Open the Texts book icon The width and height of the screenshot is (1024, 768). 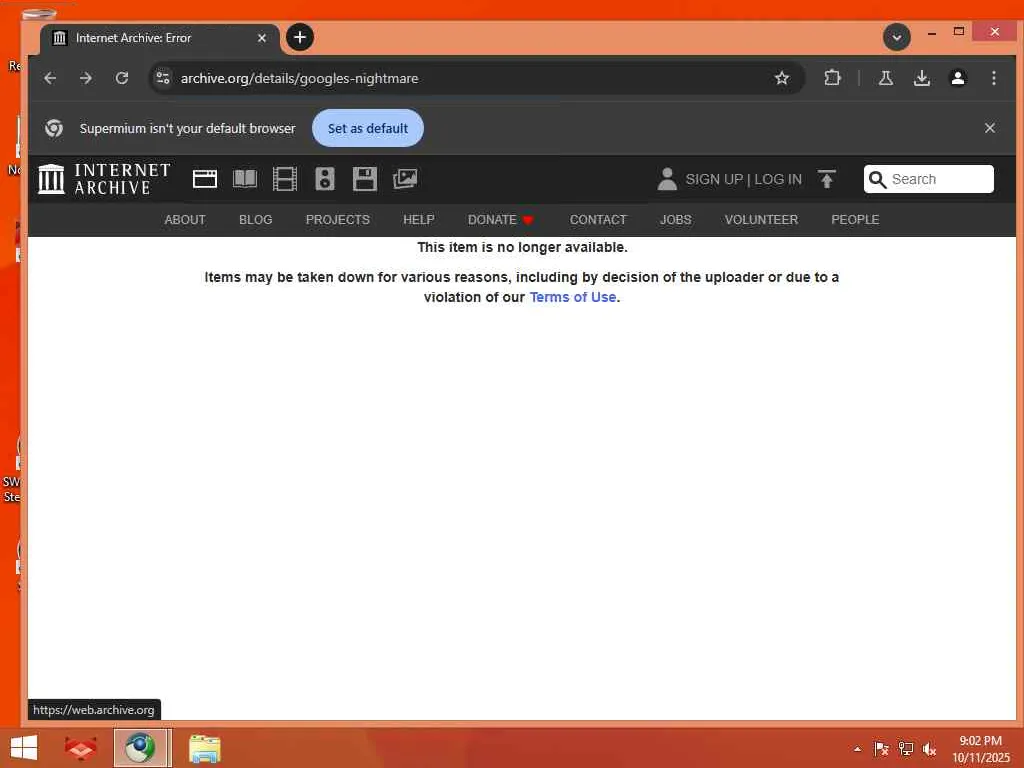coord(245,179)
